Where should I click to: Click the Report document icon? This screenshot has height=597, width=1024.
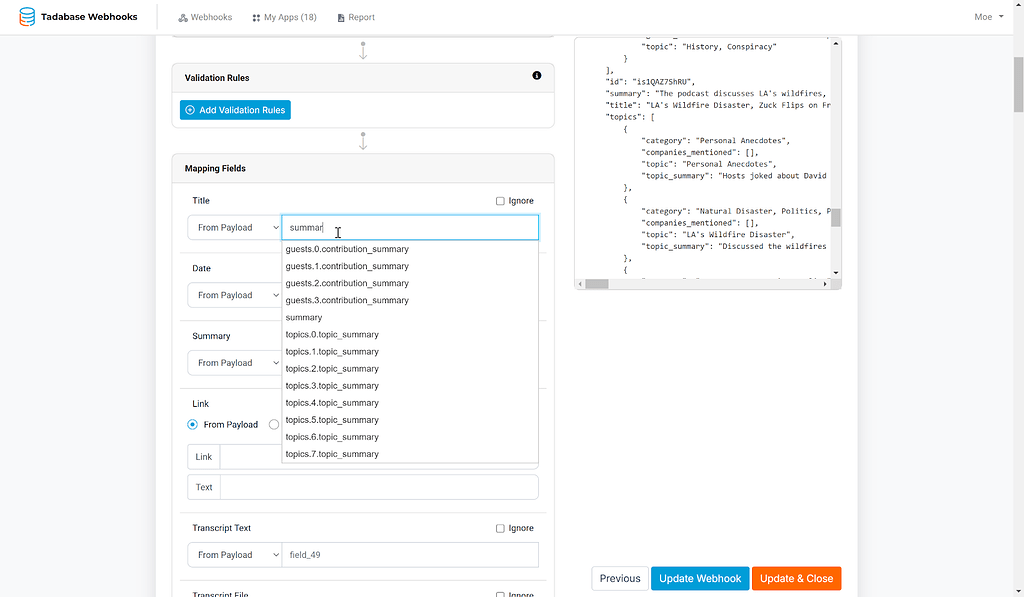click(341, 18)
